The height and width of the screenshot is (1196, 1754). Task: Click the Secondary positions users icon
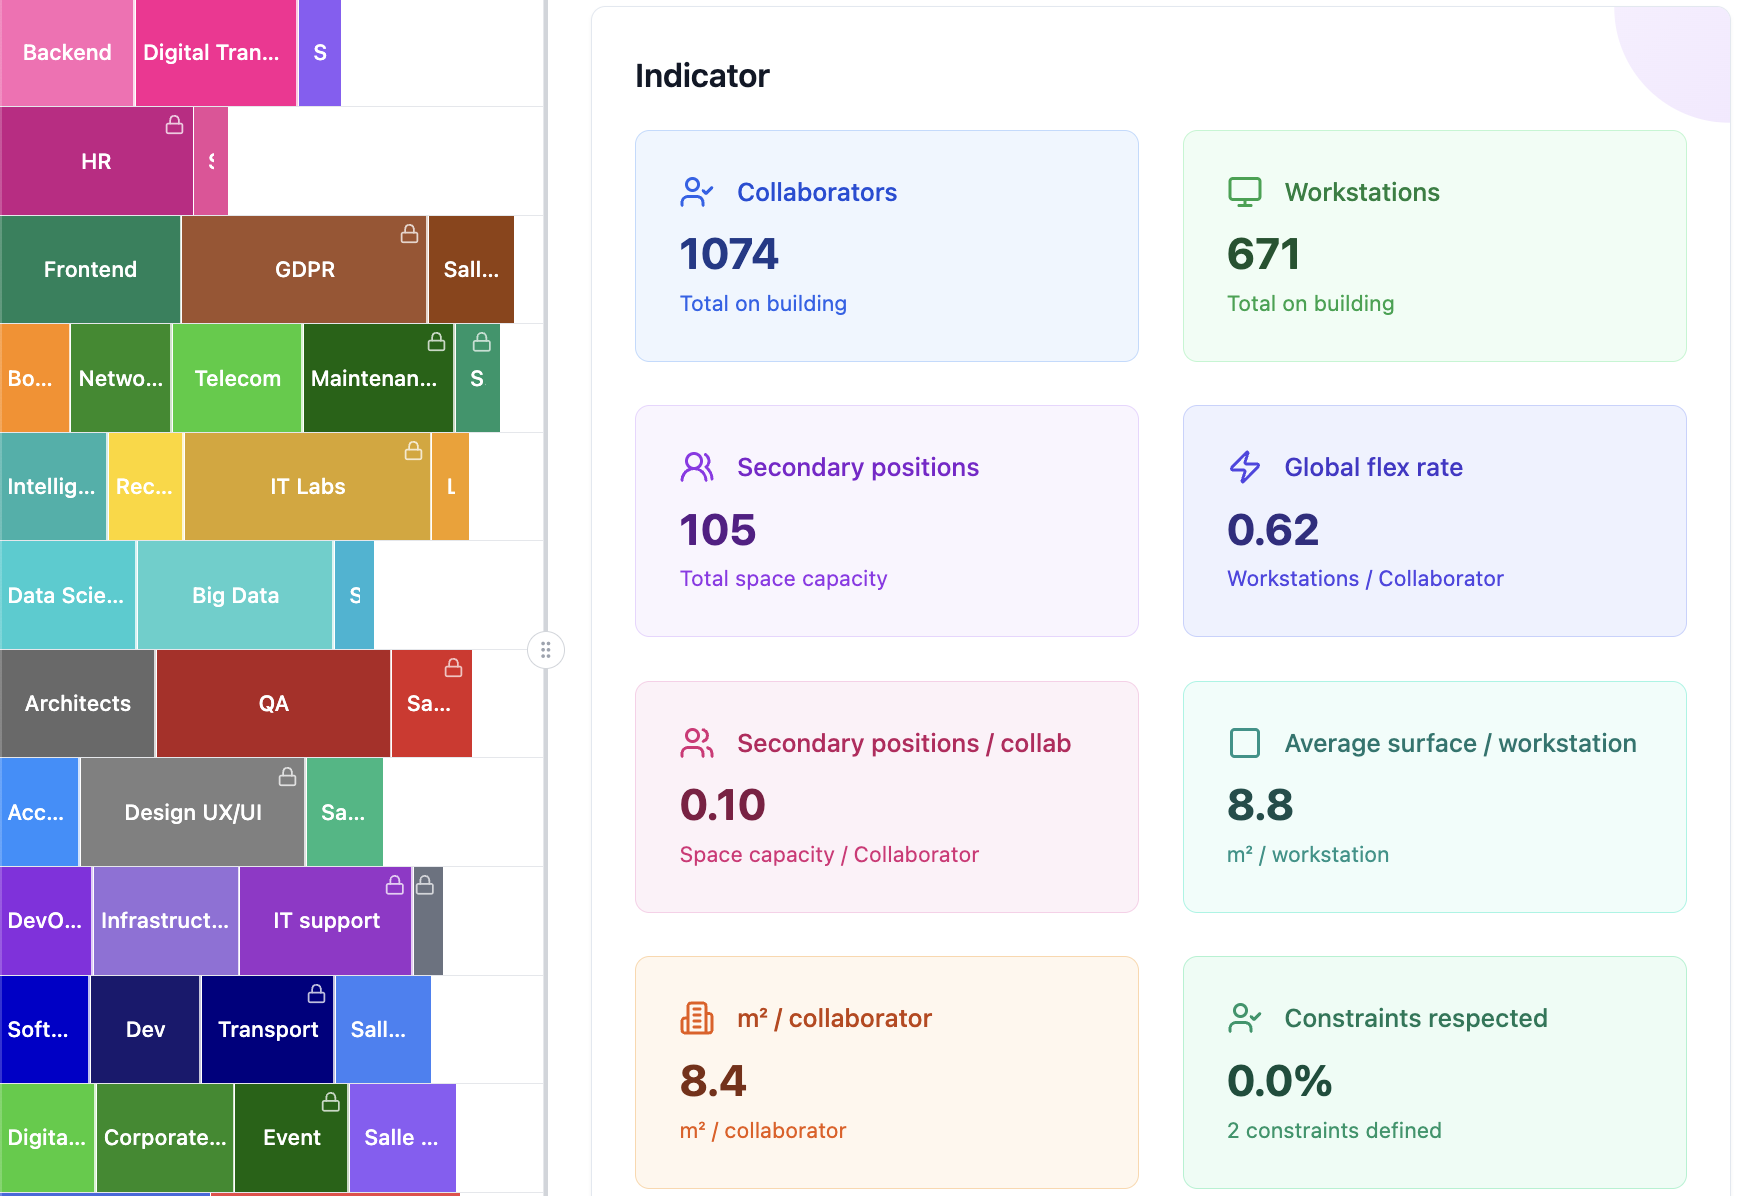(x=696, y=467)
